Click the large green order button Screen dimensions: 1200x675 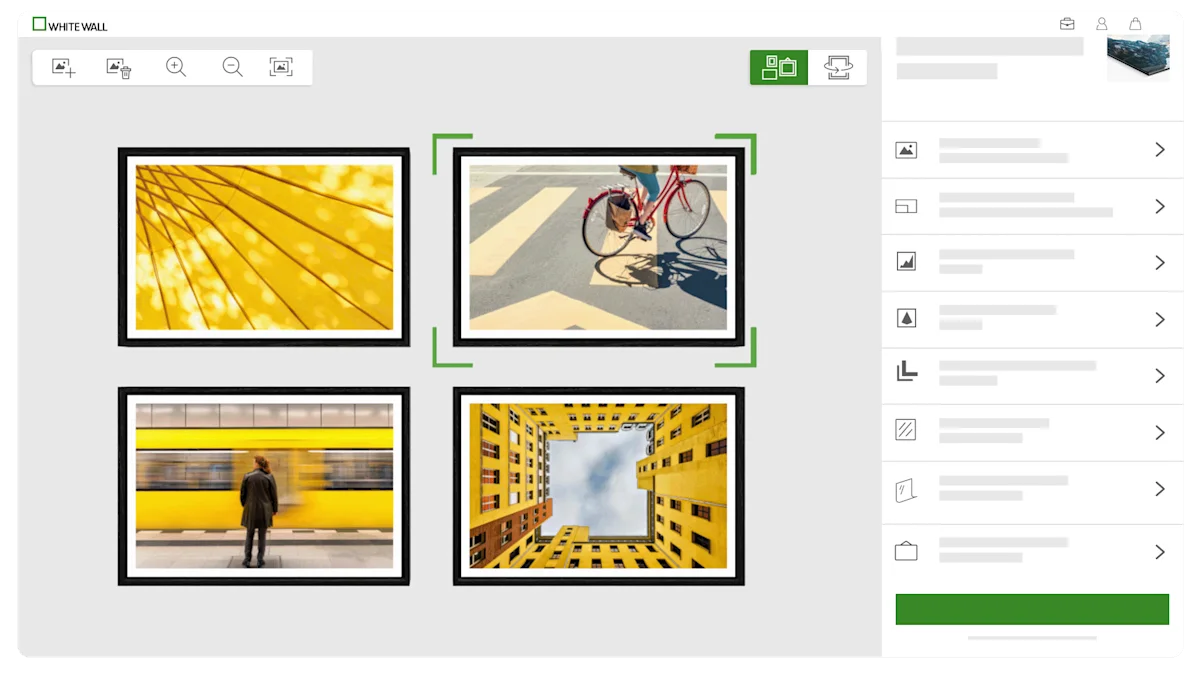point(1032,609)
